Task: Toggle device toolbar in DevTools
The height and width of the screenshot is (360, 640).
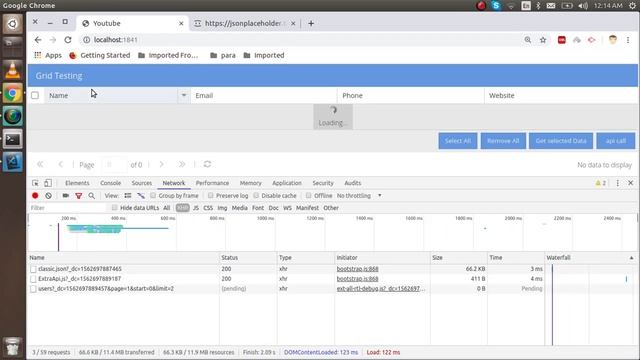Action: (x=48, y=183)
